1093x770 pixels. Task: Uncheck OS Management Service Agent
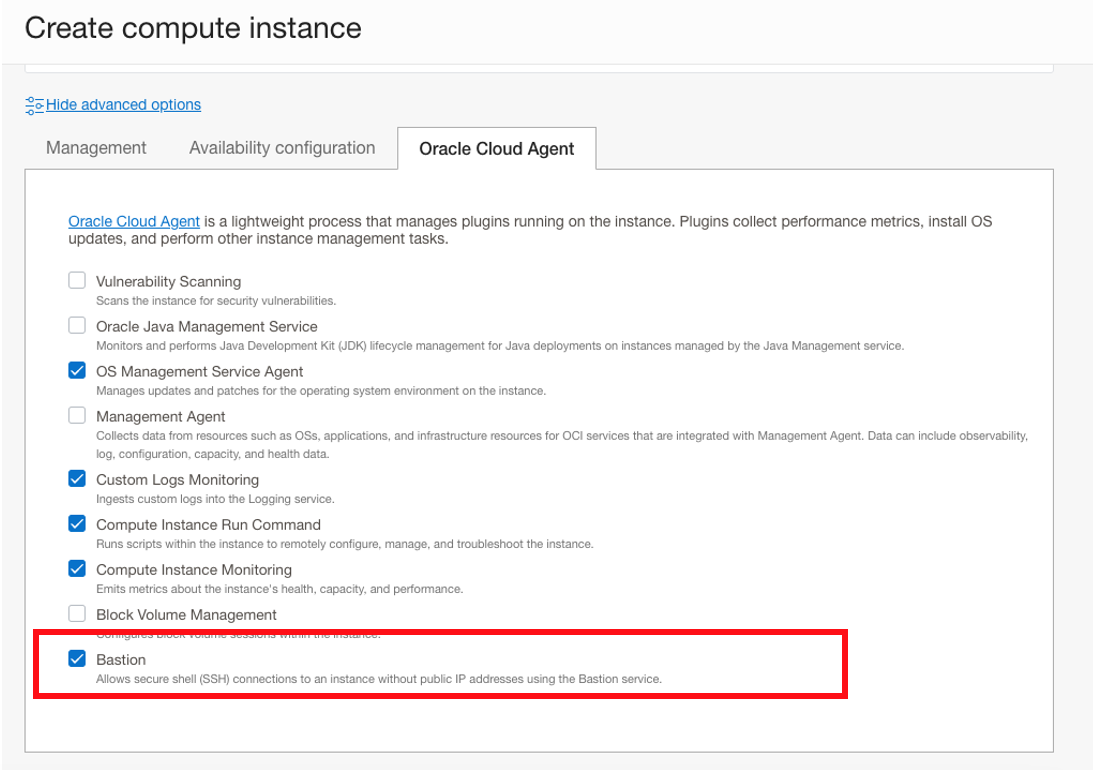(77, 370)
